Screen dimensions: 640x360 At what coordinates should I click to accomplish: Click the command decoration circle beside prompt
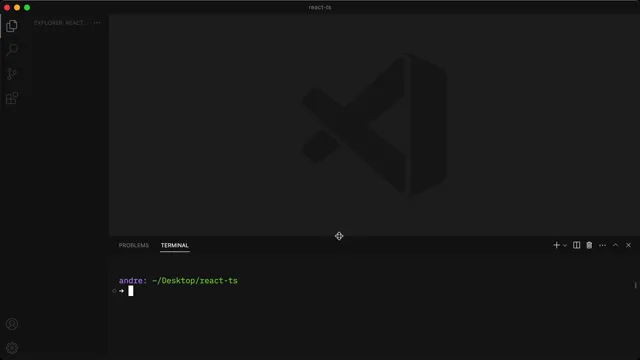pos(114,291)
